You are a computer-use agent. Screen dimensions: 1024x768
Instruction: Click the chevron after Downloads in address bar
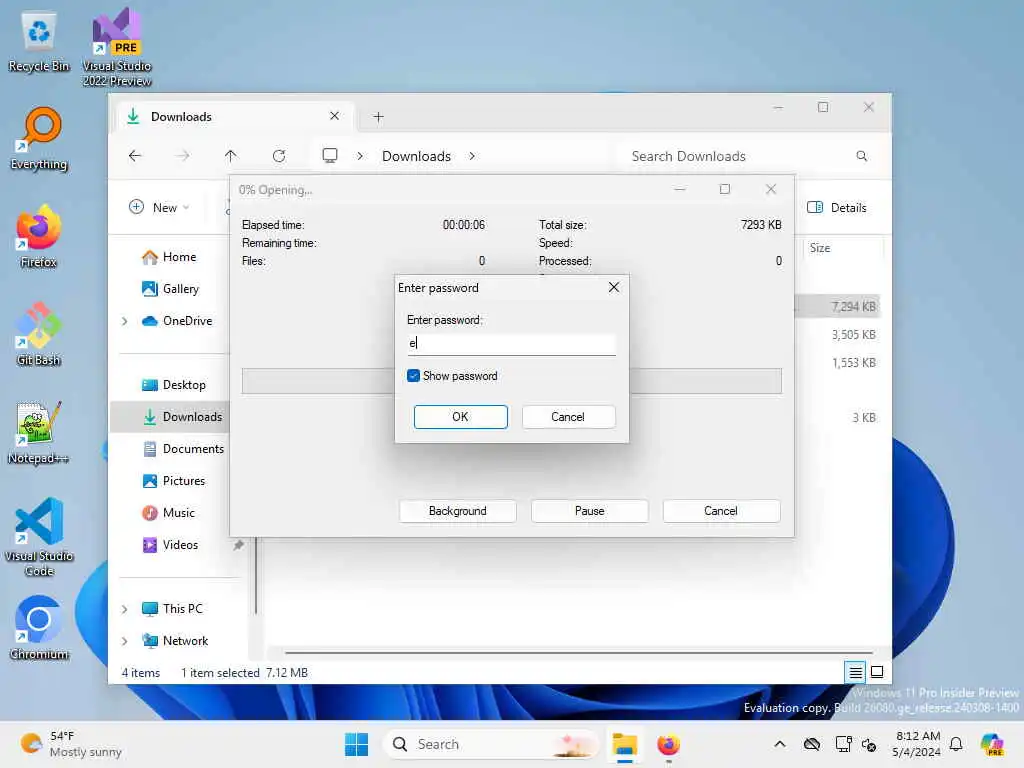coord(472,156)
